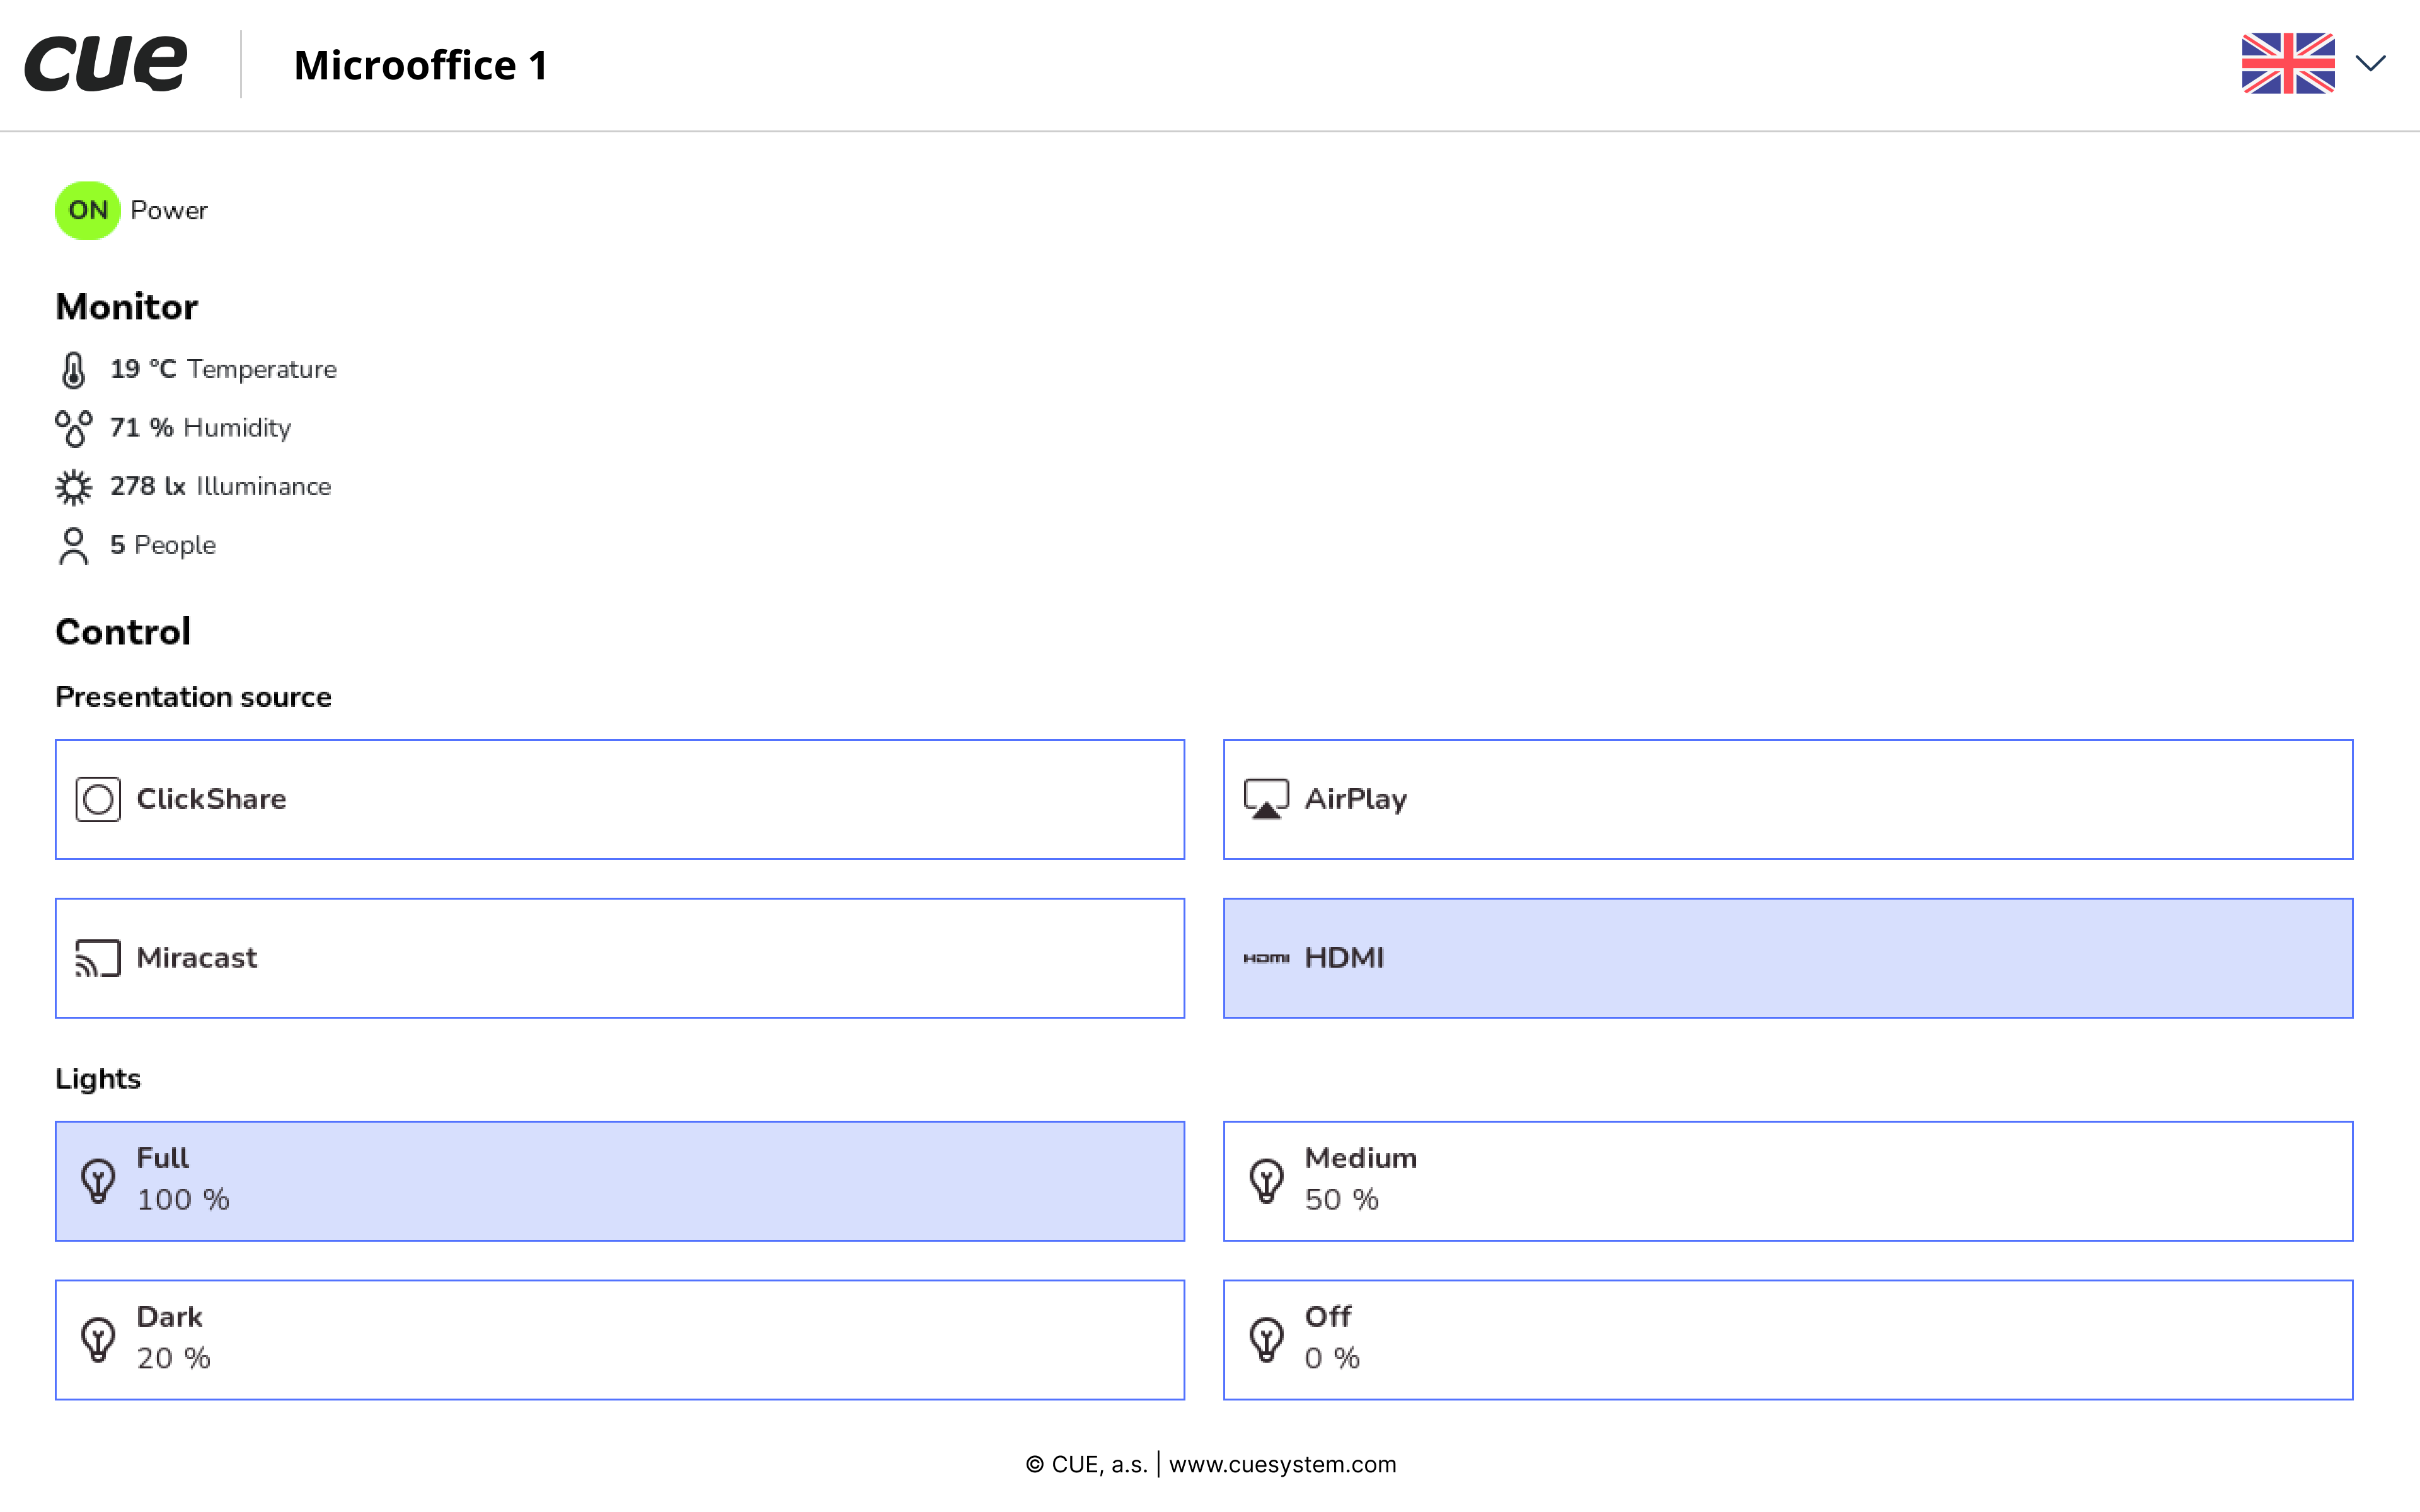The width and height of the screenshot is (2420, 1512).
Task: Open the www.cuesystem.com footer link
Action: pos(1282,1464)
